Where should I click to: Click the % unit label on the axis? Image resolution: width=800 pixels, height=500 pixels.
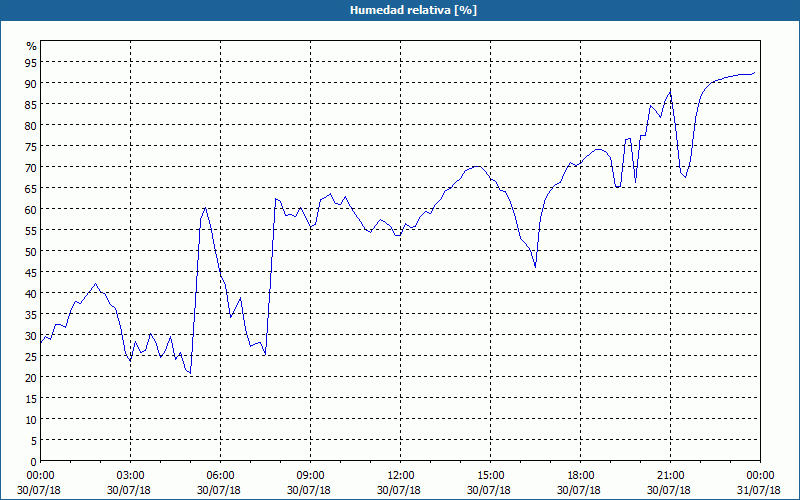pyautogui.click(x=32, y=46)
